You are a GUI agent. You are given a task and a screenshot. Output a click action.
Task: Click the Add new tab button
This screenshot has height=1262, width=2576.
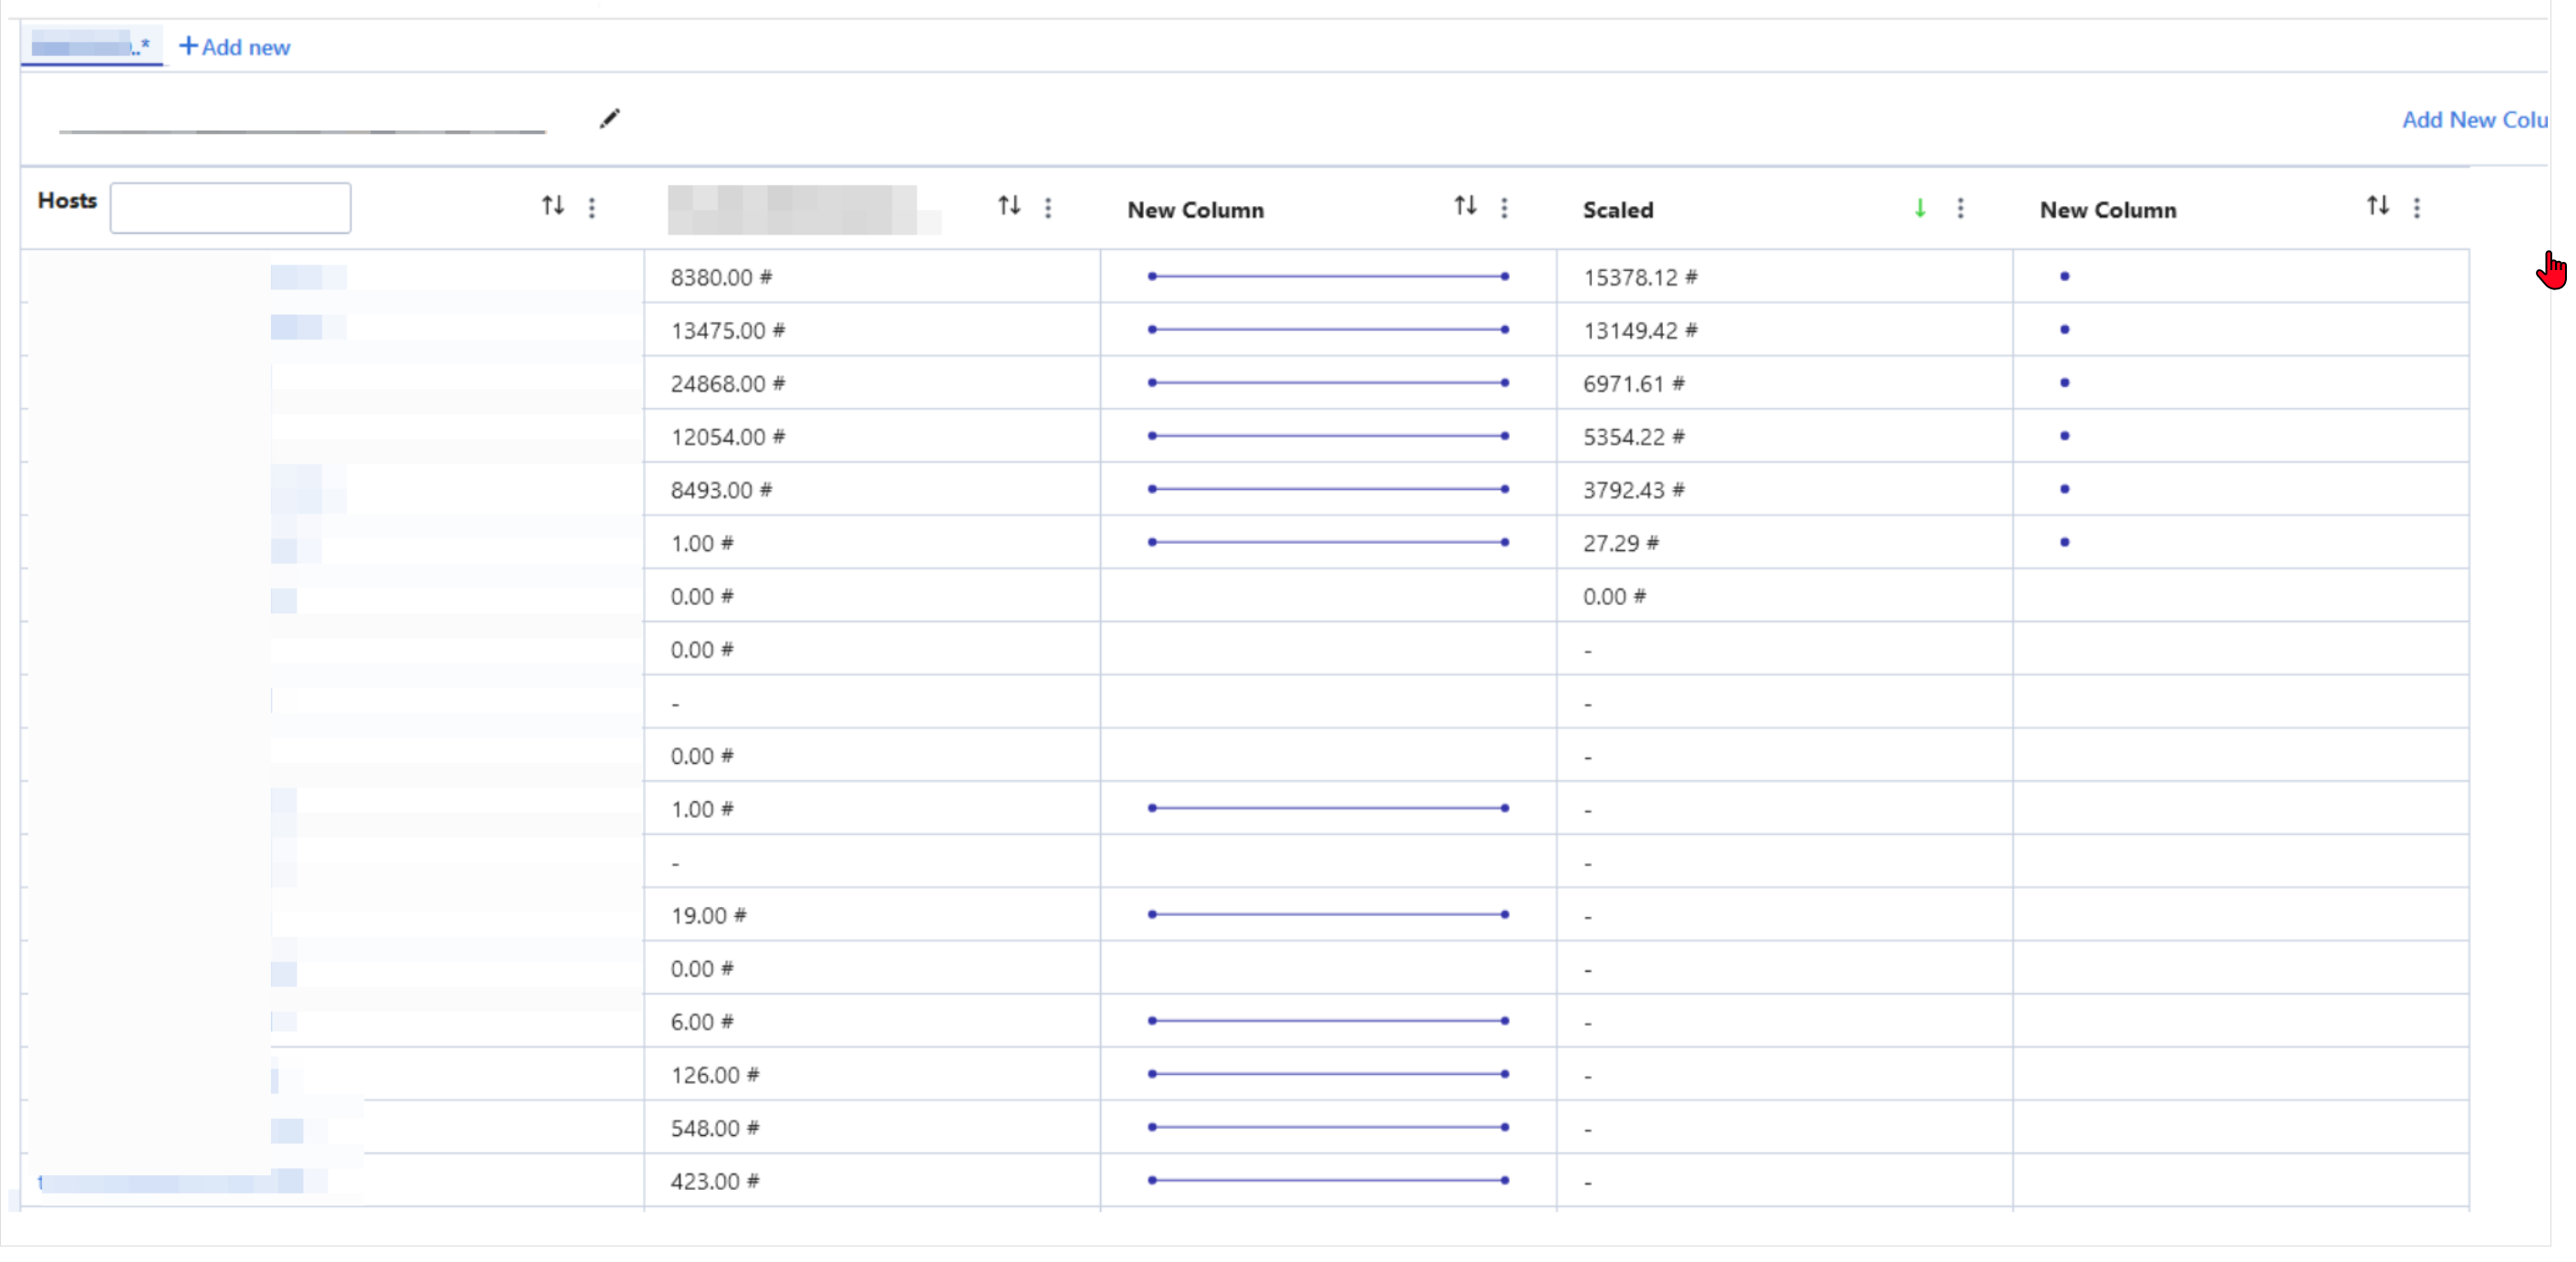coord(234,47)
